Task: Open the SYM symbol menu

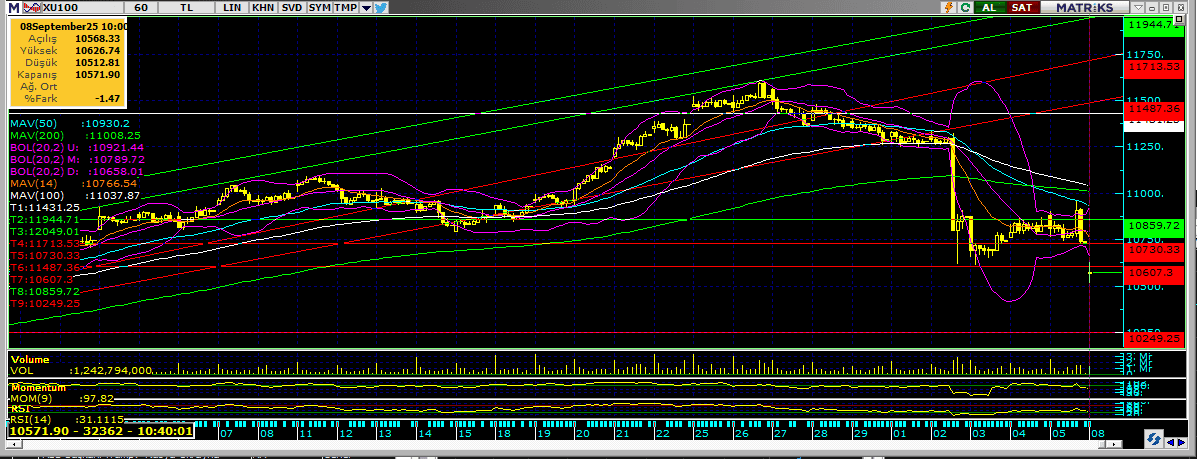Action: click(x=320, y=7)
